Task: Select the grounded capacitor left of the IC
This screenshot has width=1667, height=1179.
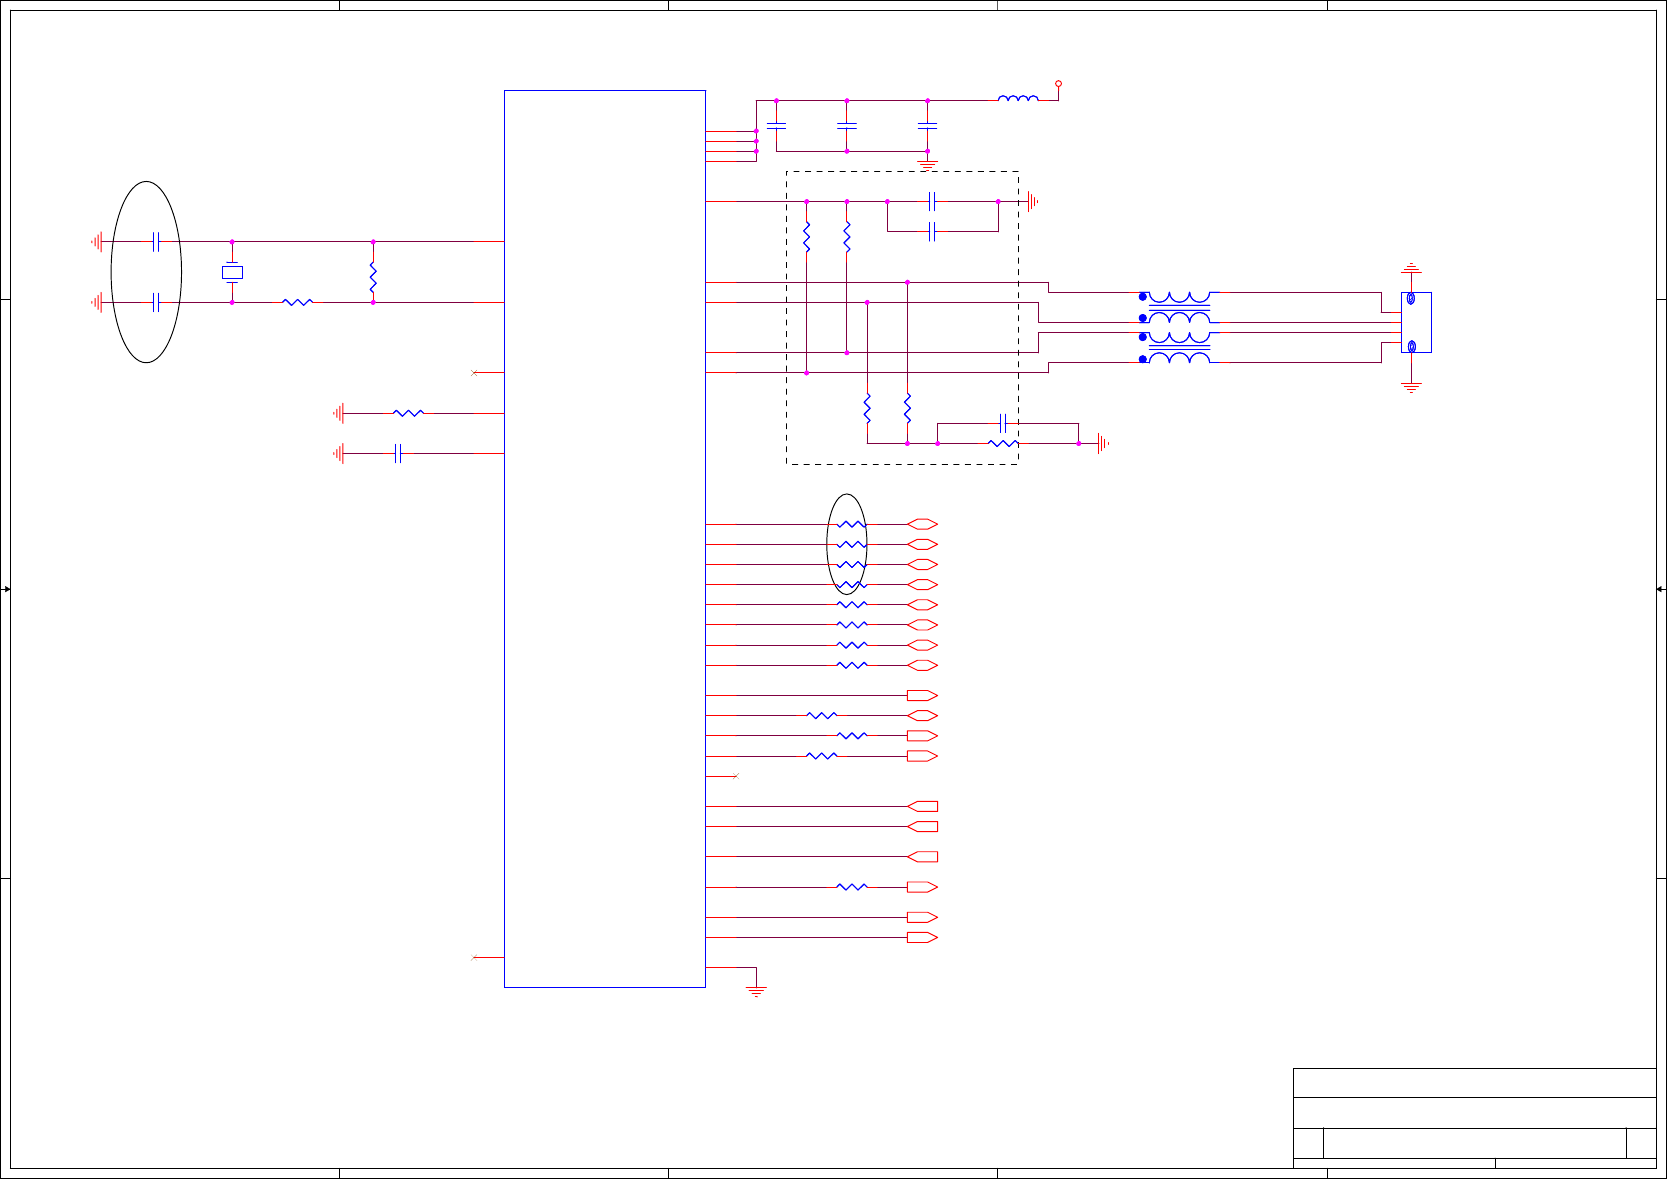Action: click(x=398, y=453)
